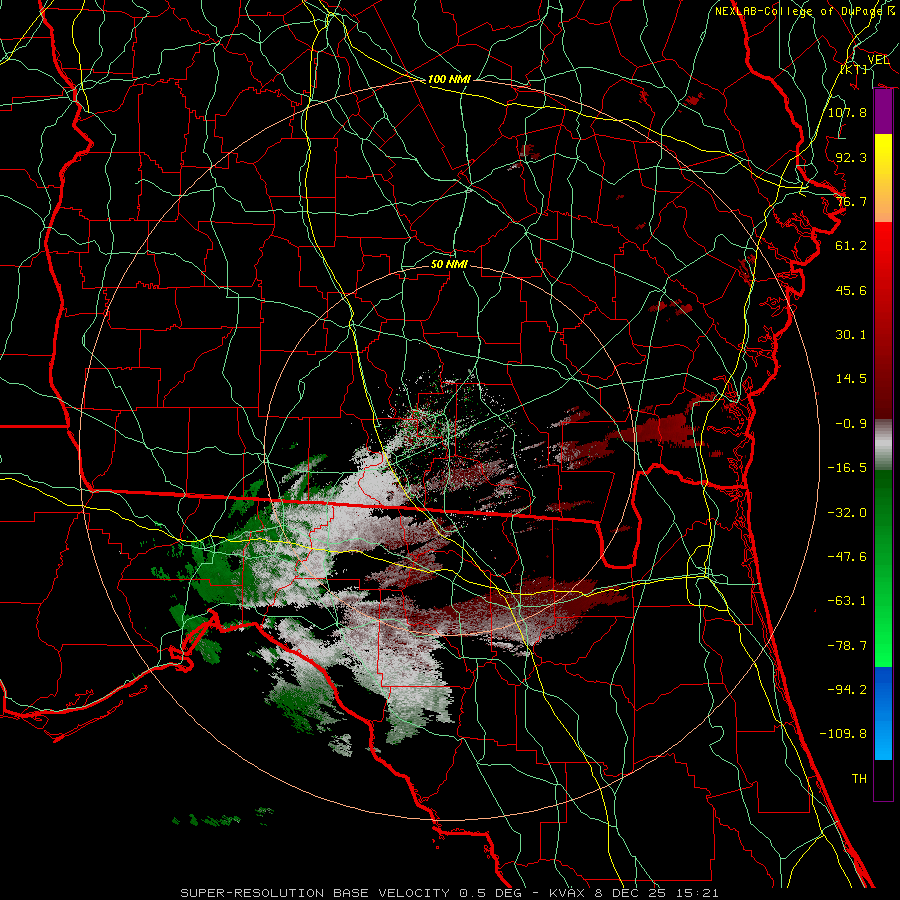Click the -16.5 legend value
Viewport: 900px width, 900px height.
(847, 468)
